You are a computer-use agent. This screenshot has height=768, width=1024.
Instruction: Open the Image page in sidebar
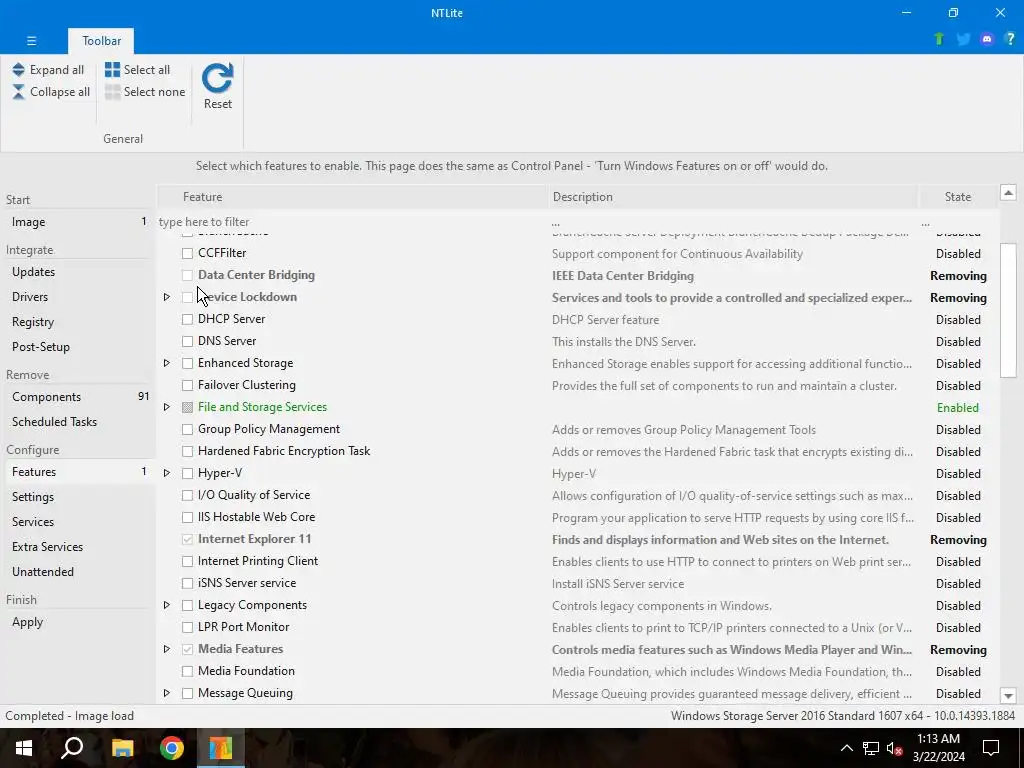pos(78,222)
